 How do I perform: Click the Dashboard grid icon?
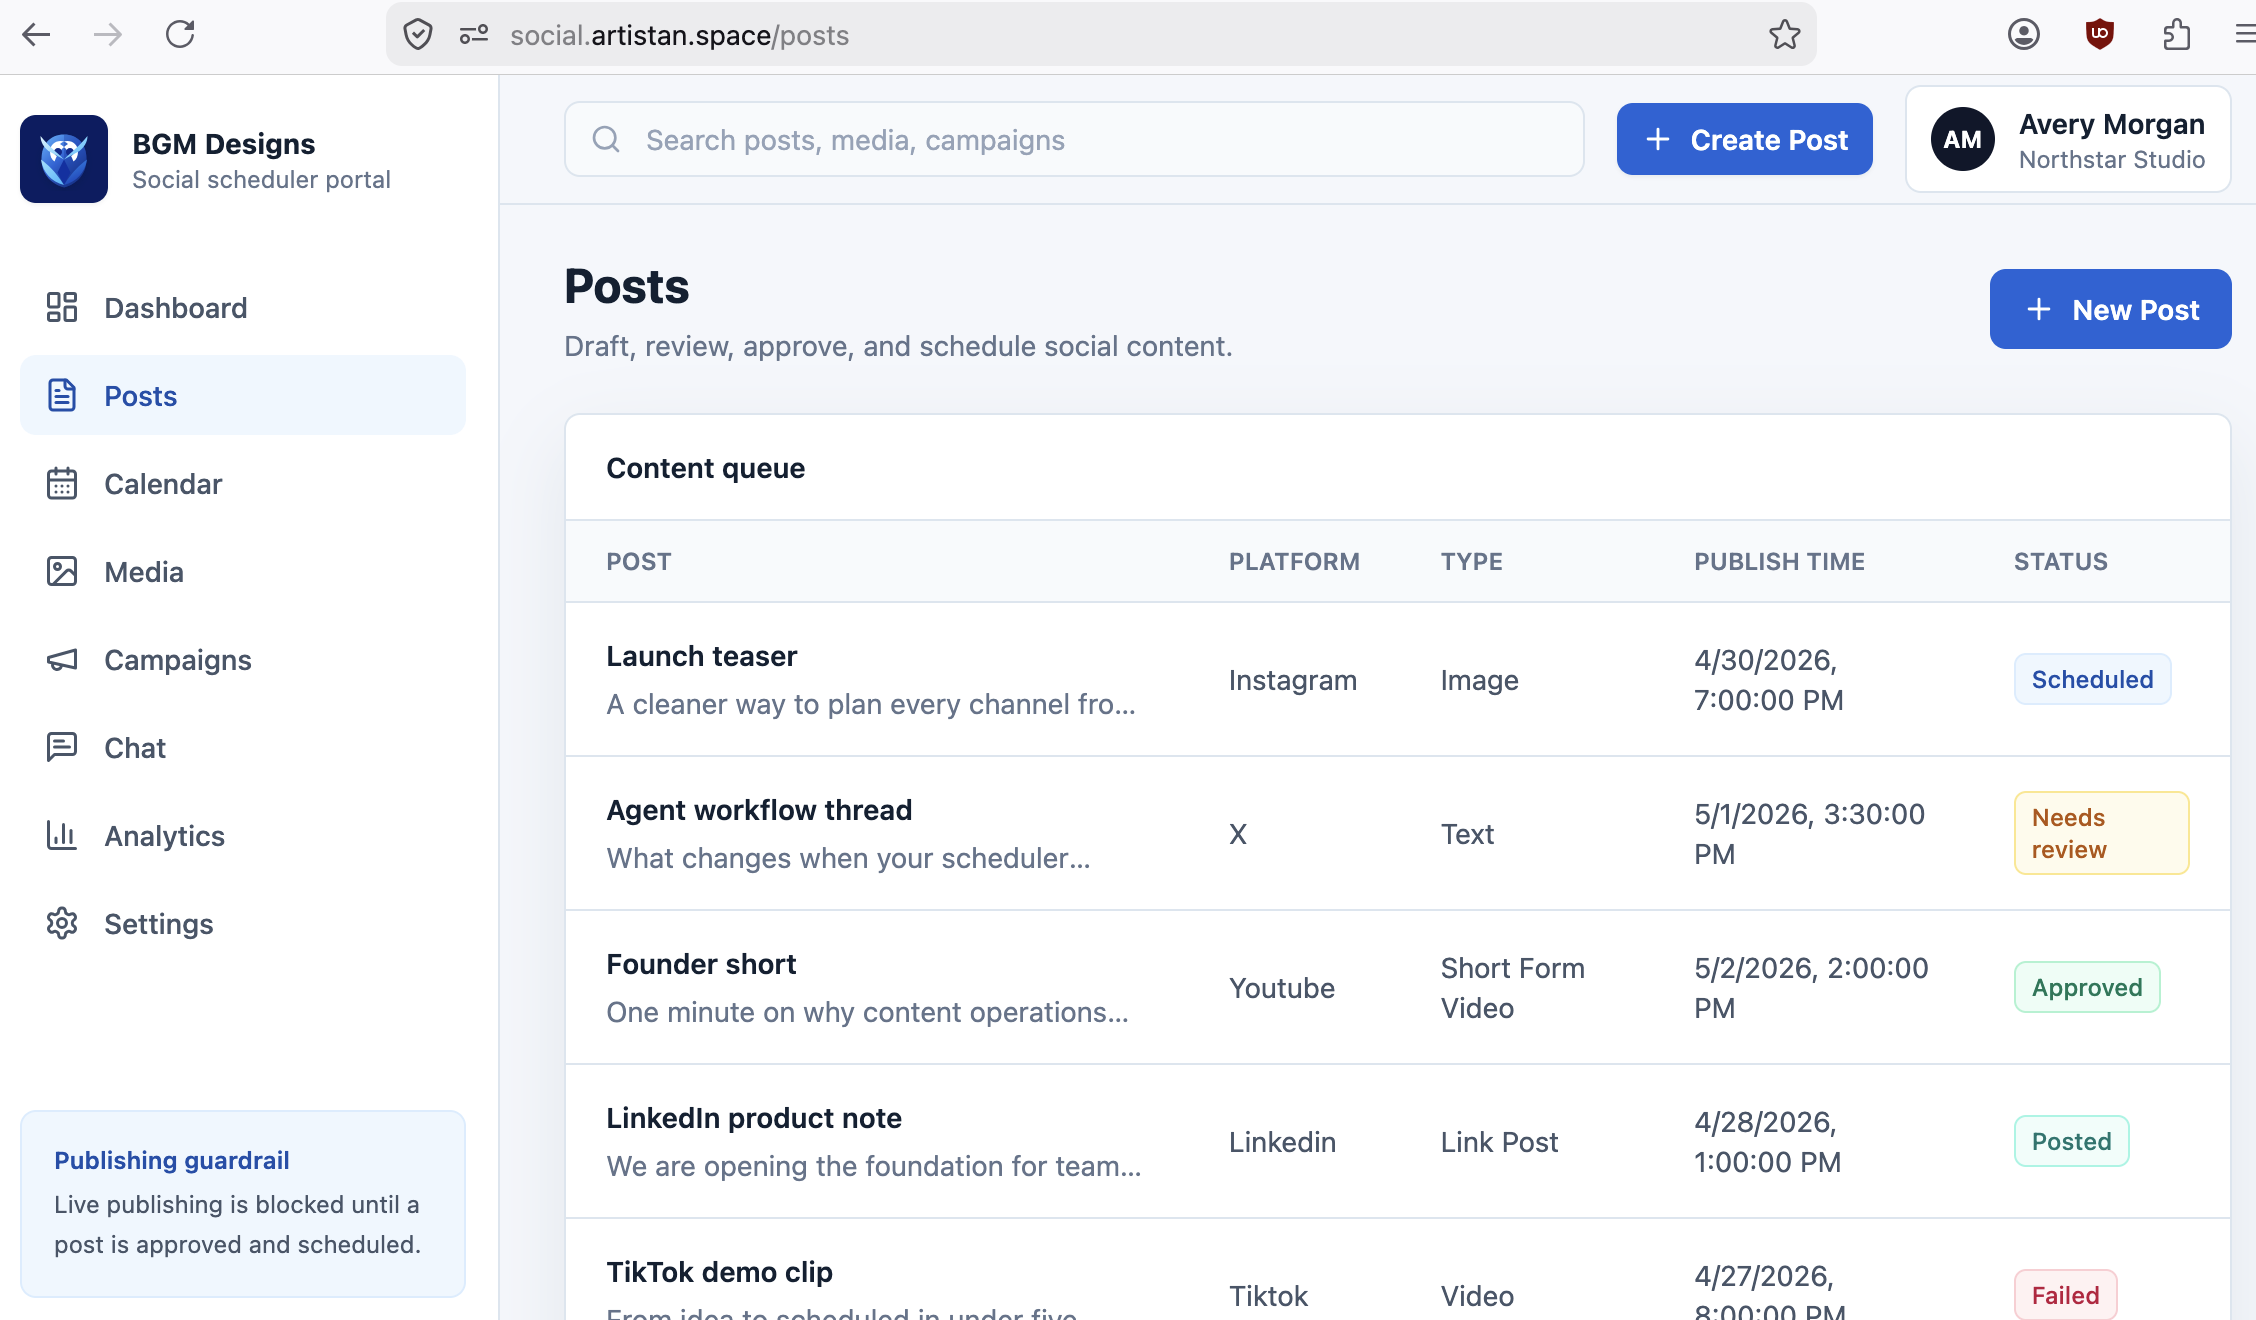62,307
